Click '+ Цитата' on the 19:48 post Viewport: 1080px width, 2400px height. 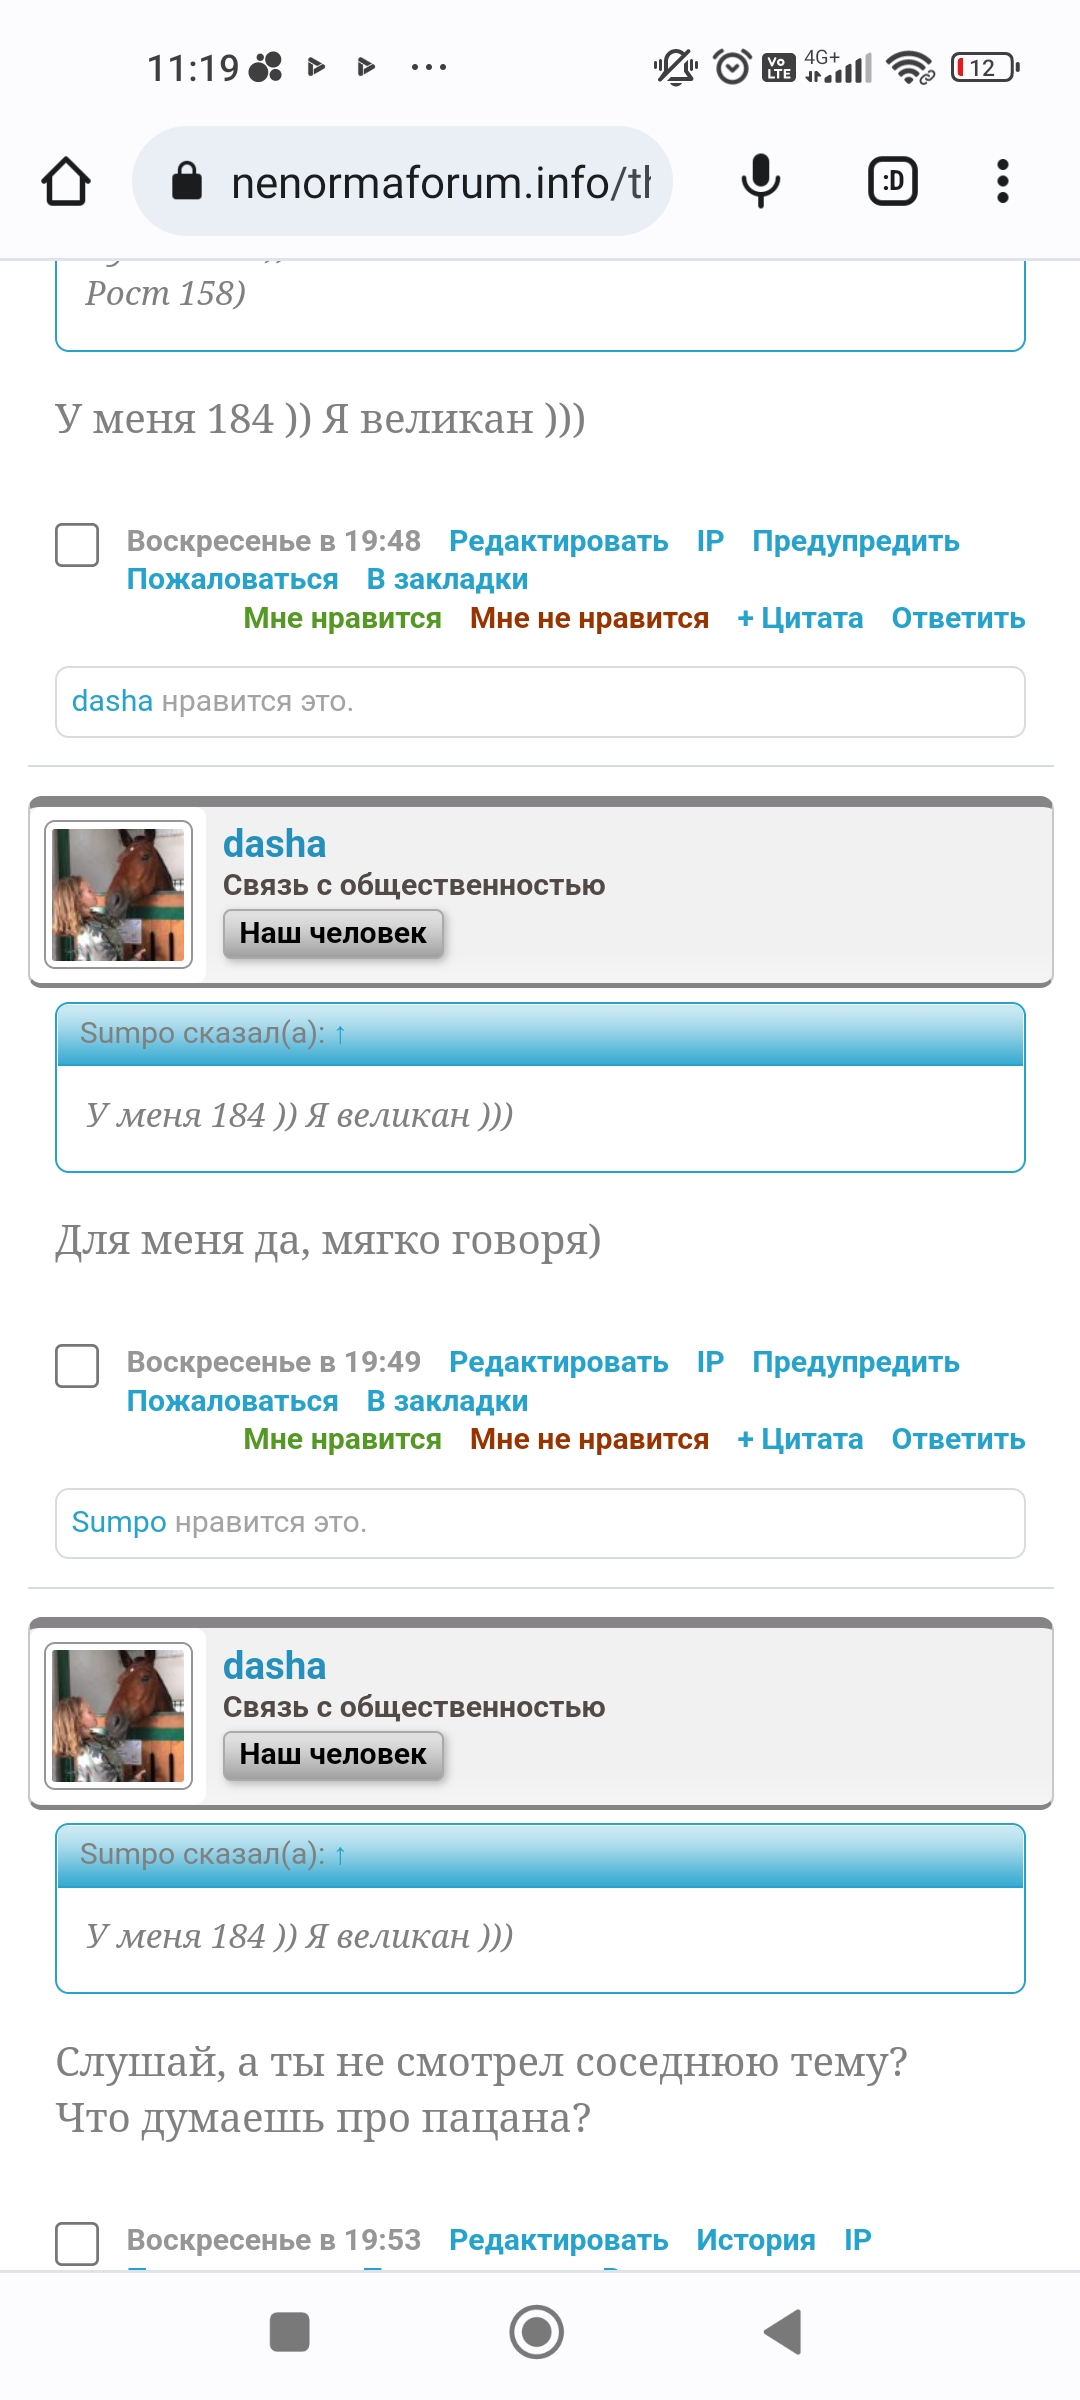(800, 618)
